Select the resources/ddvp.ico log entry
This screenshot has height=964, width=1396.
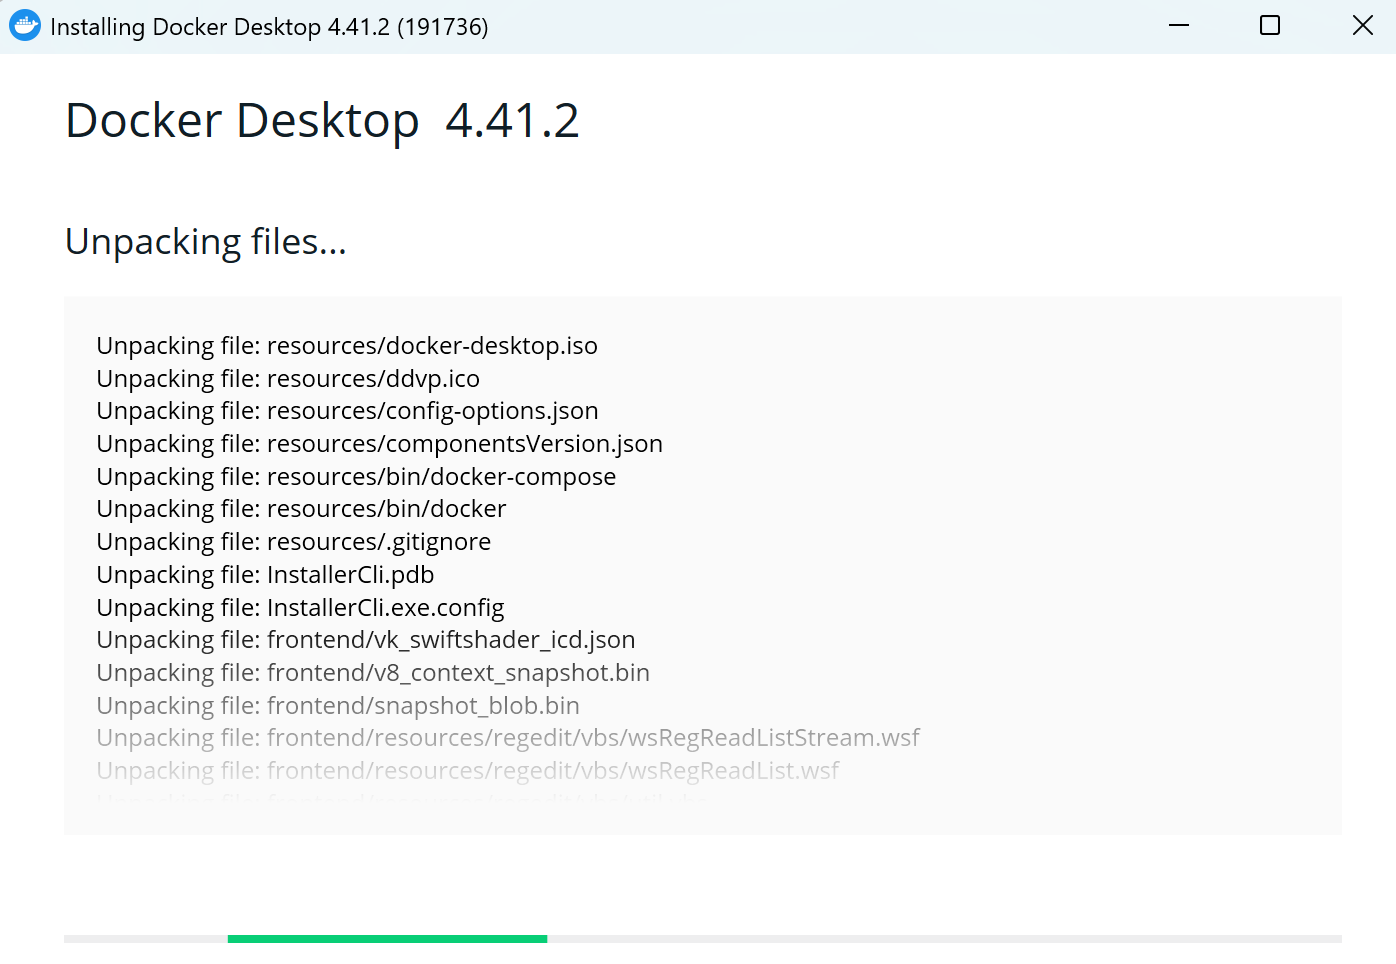[288, 379]
